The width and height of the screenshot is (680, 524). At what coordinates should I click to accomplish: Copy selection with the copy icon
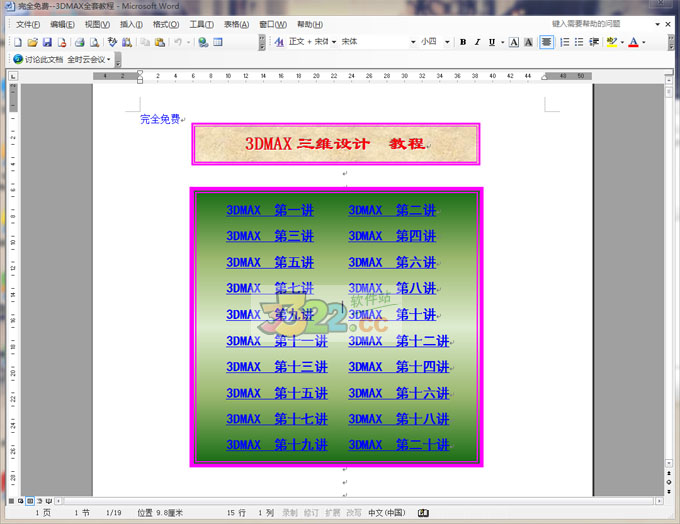[x=145, y=42]
